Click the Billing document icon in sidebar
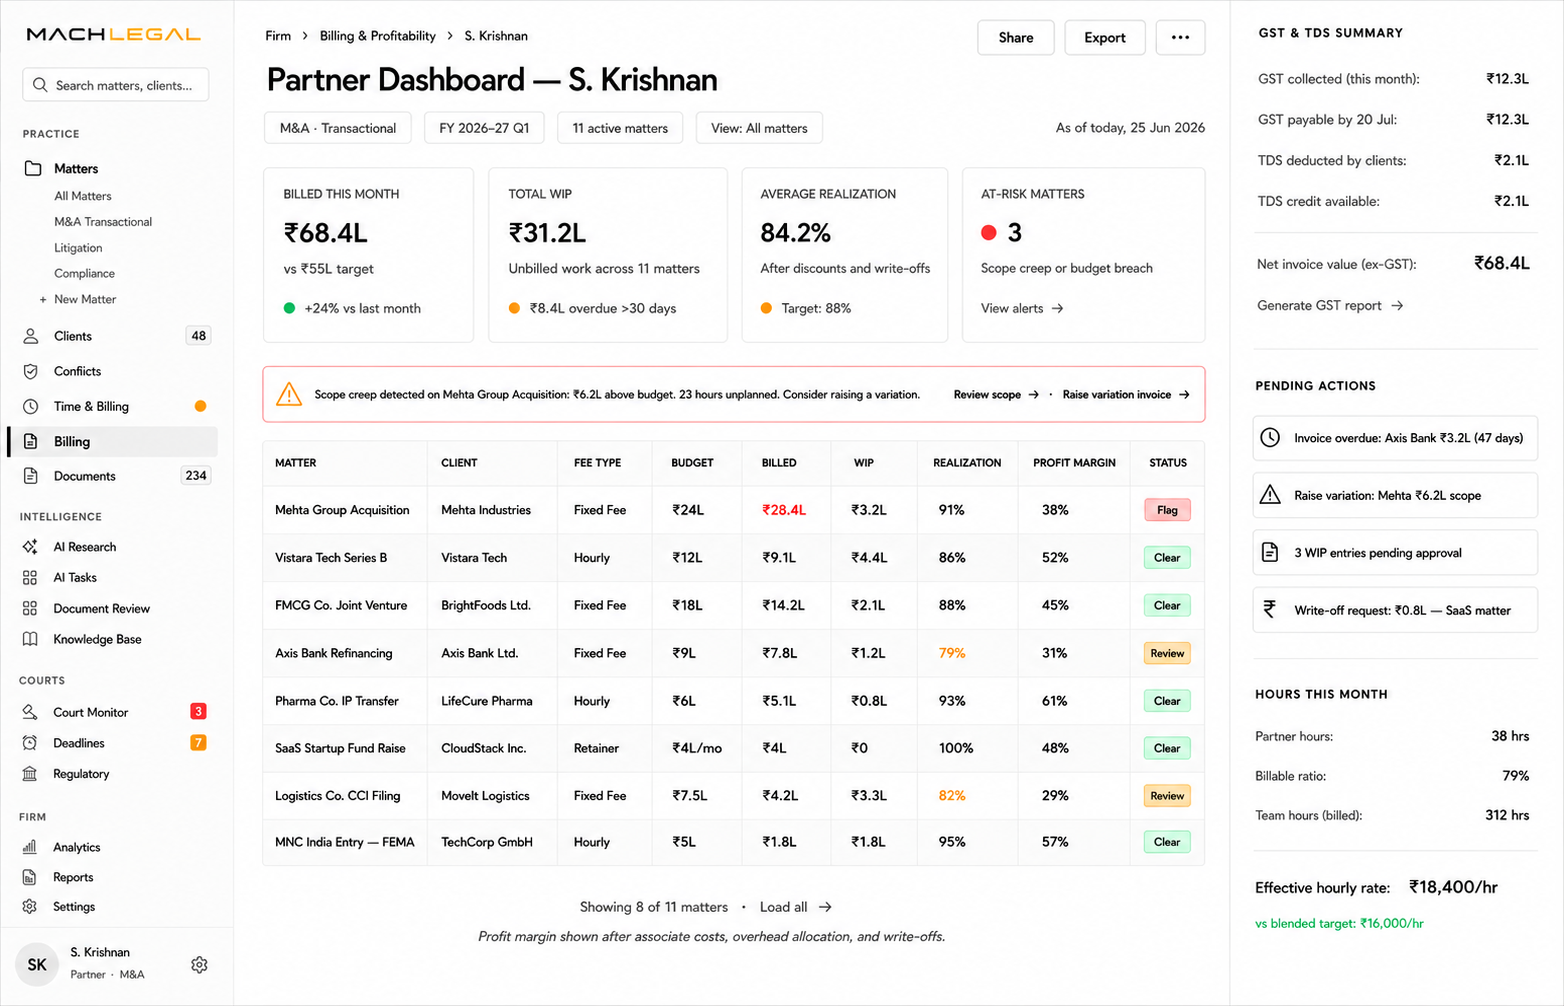 [31, 441]
